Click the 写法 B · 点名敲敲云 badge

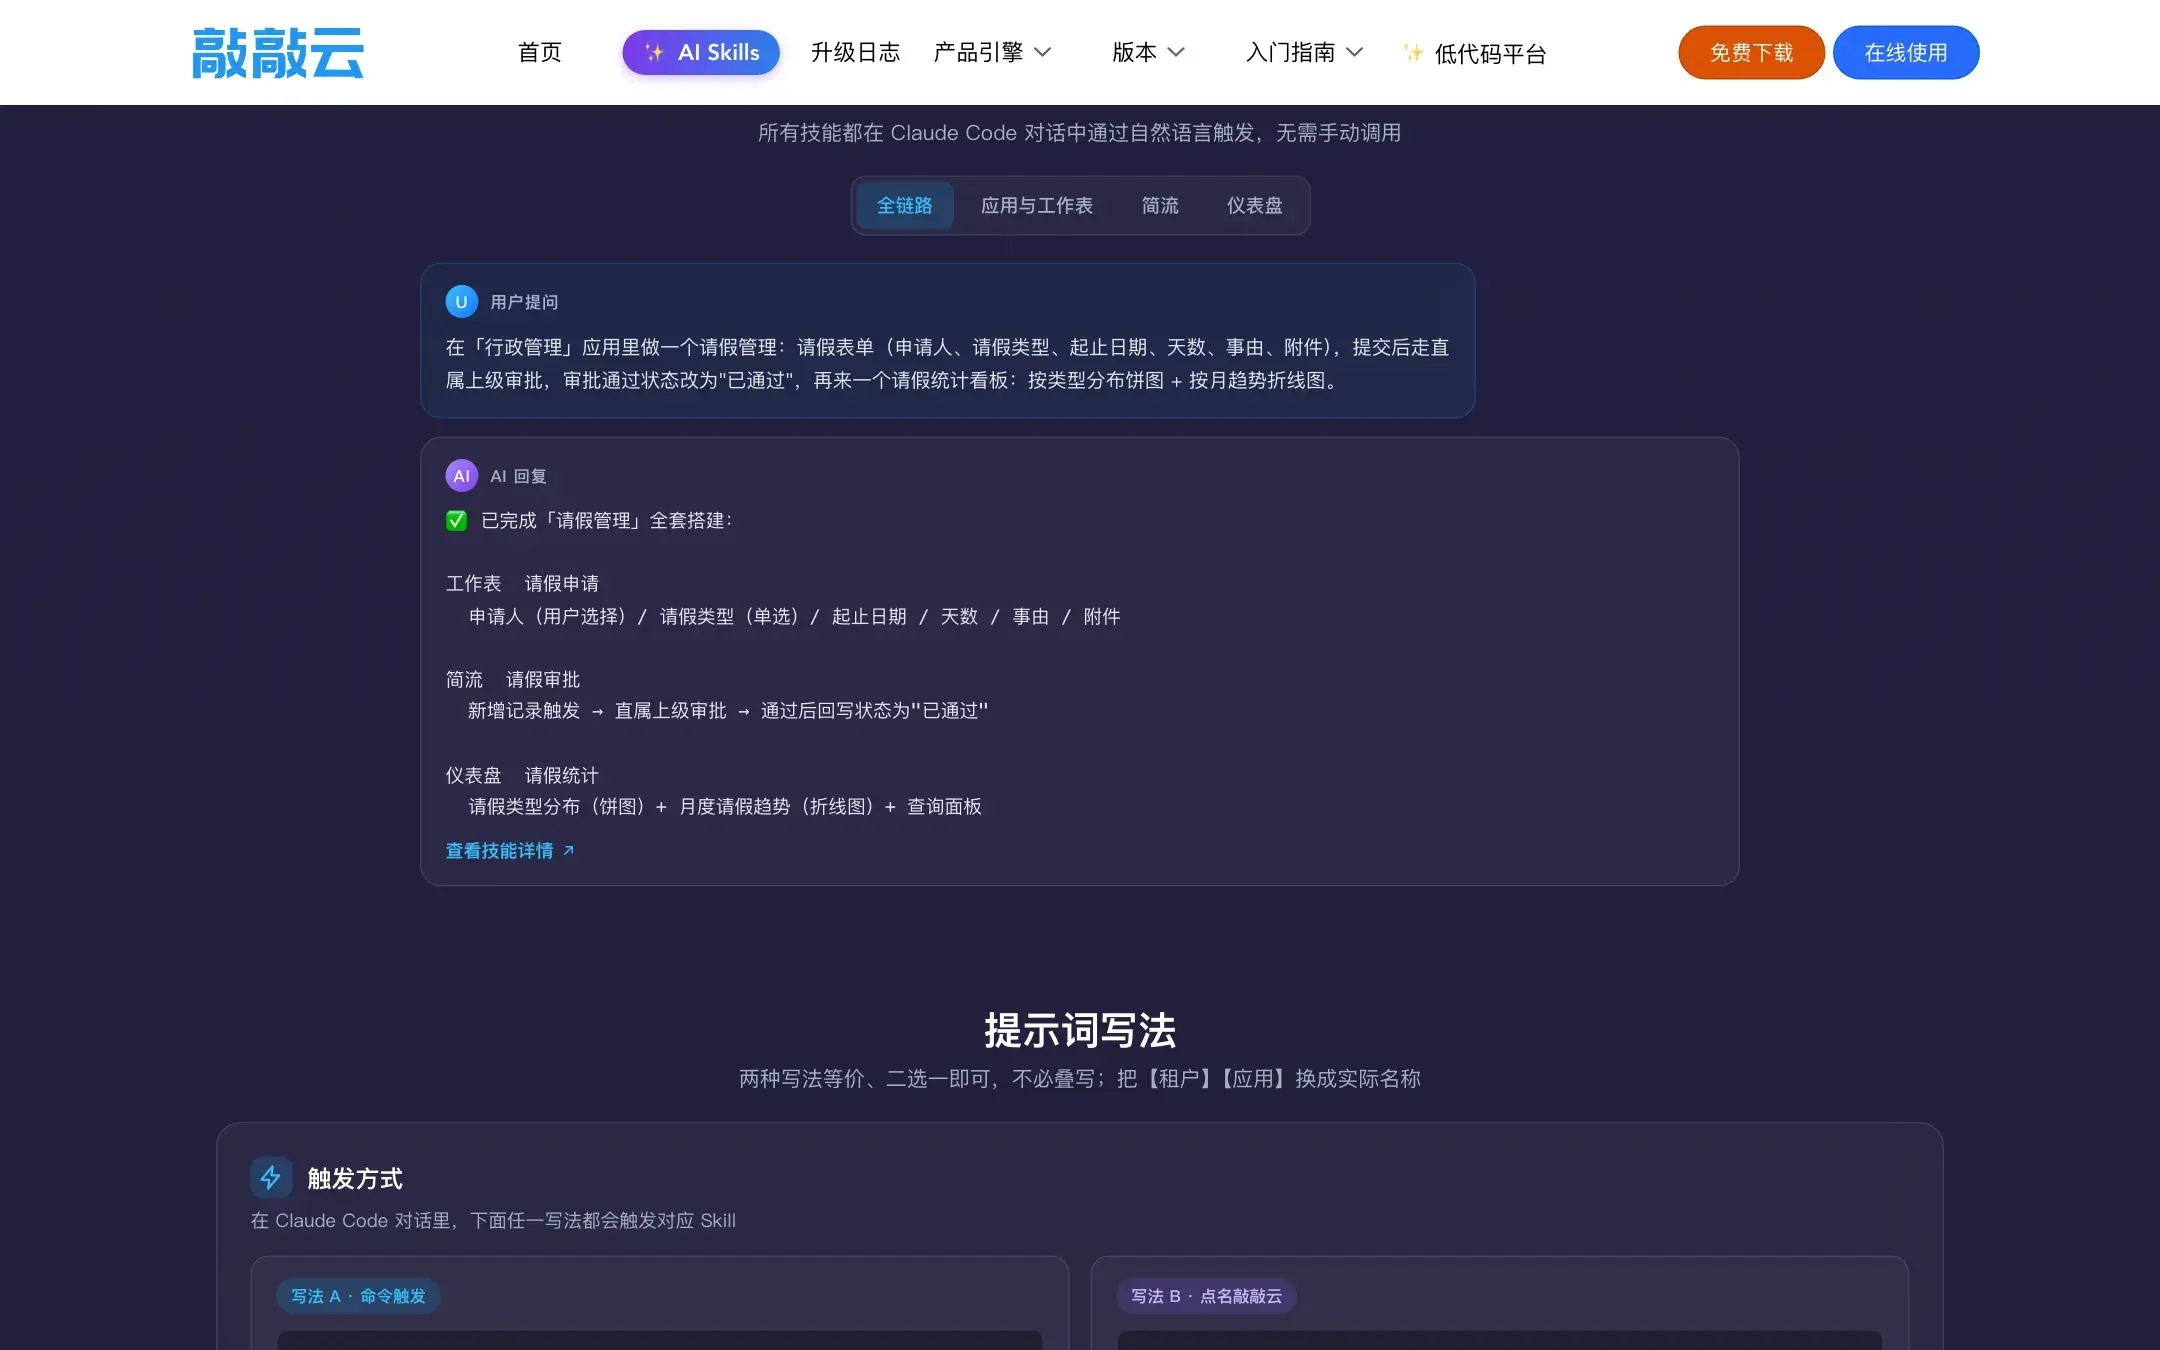click(1206, 1296)
